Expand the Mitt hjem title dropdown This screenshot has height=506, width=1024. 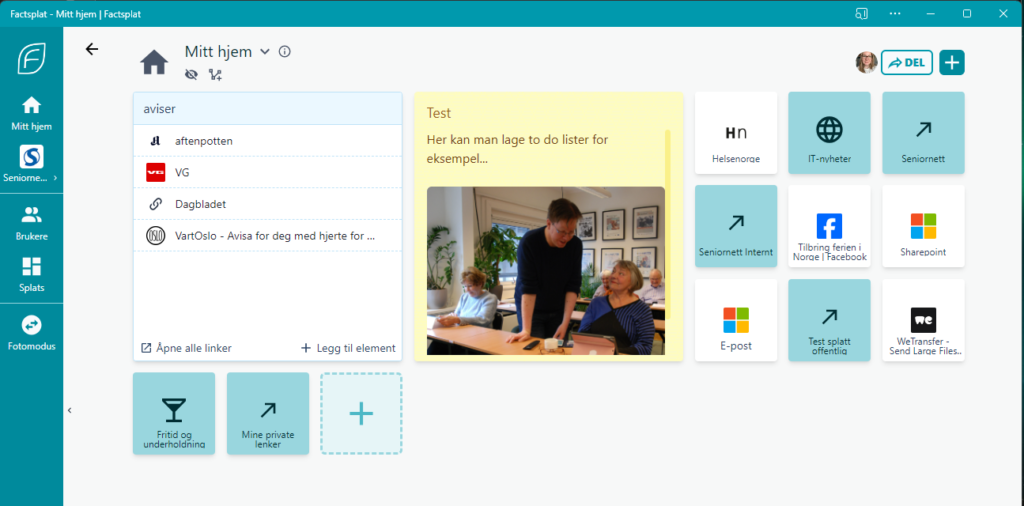tap(265, 52)
